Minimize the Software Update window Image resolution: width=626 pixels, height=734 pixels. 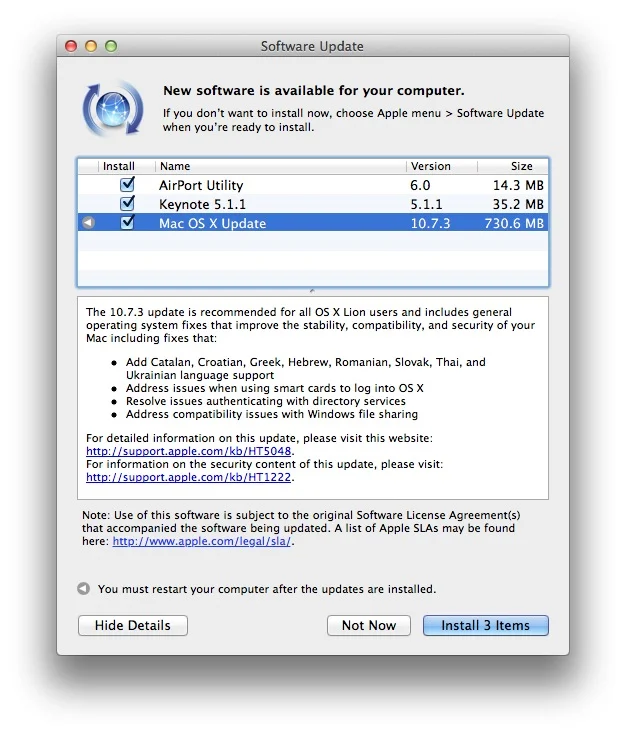pos(91,46)
